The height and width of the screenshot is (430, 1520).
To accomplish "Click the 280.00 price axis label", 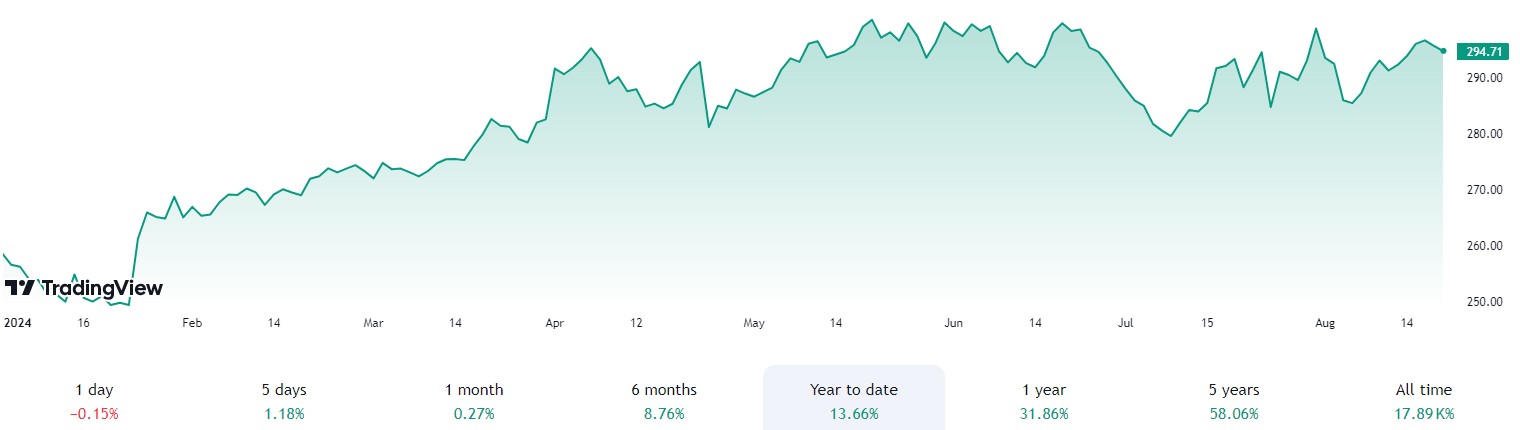I will (1483, 134).
